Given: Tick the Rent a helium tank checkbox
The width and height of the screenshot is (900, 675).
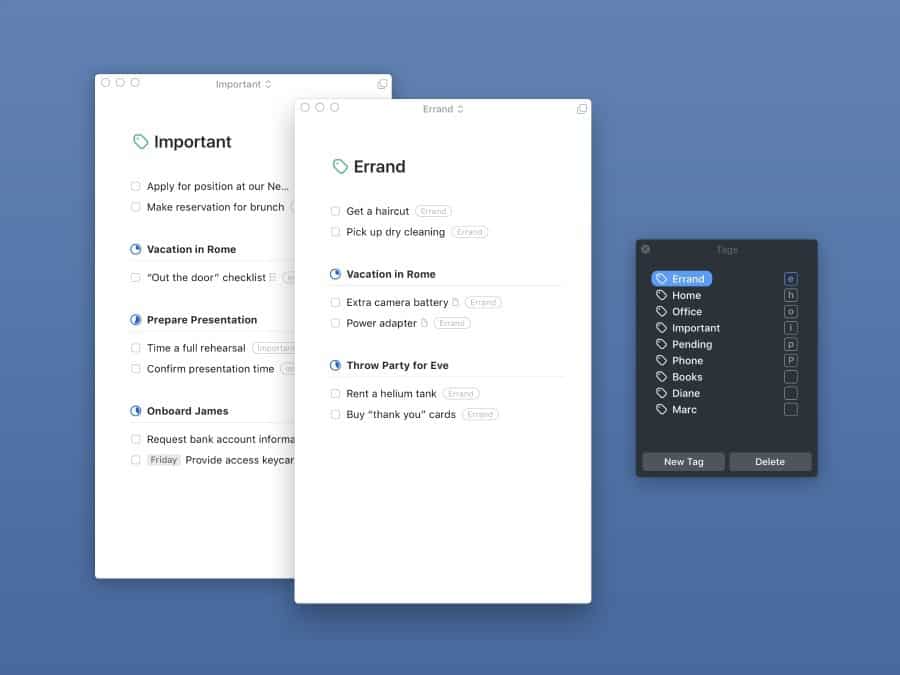Looking at the screenshot, I should tap(336, 394).
